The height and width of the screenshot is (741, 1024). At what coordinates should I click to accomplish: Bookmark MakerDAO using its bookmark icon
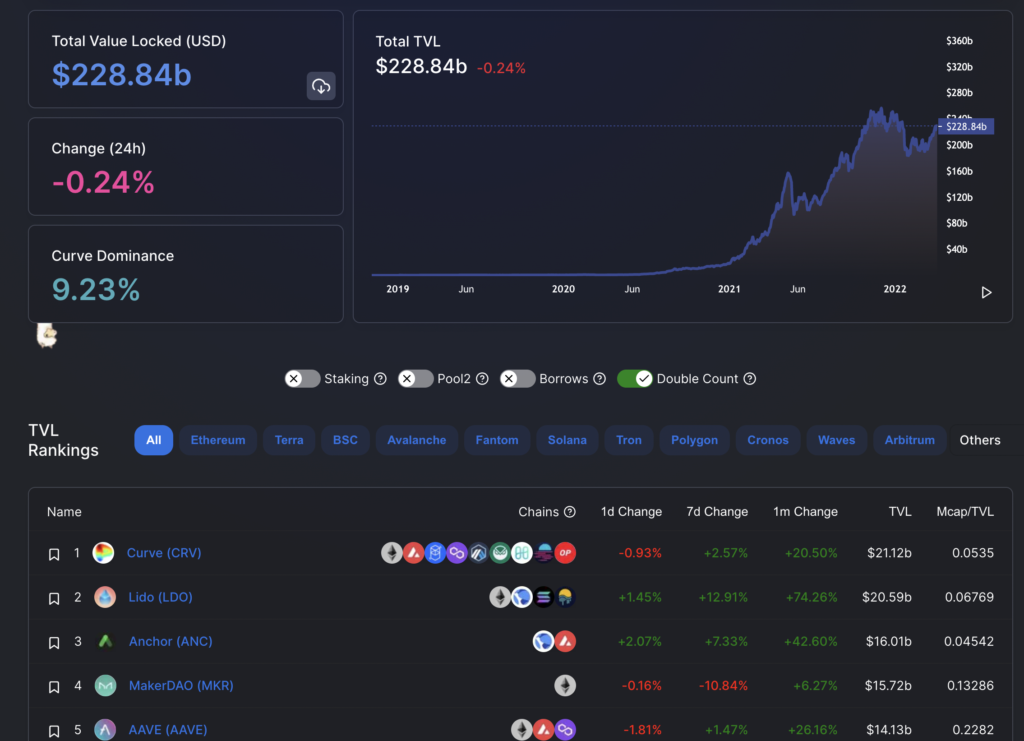click(x=54, y=686)
